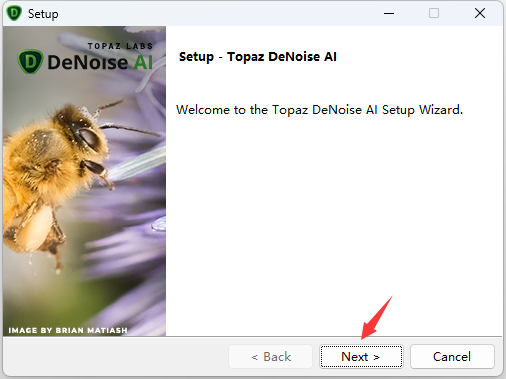Click the "Setup - Topaz DeNoise AI" heading
Viewport: 506px width, 379px height.
258,57
